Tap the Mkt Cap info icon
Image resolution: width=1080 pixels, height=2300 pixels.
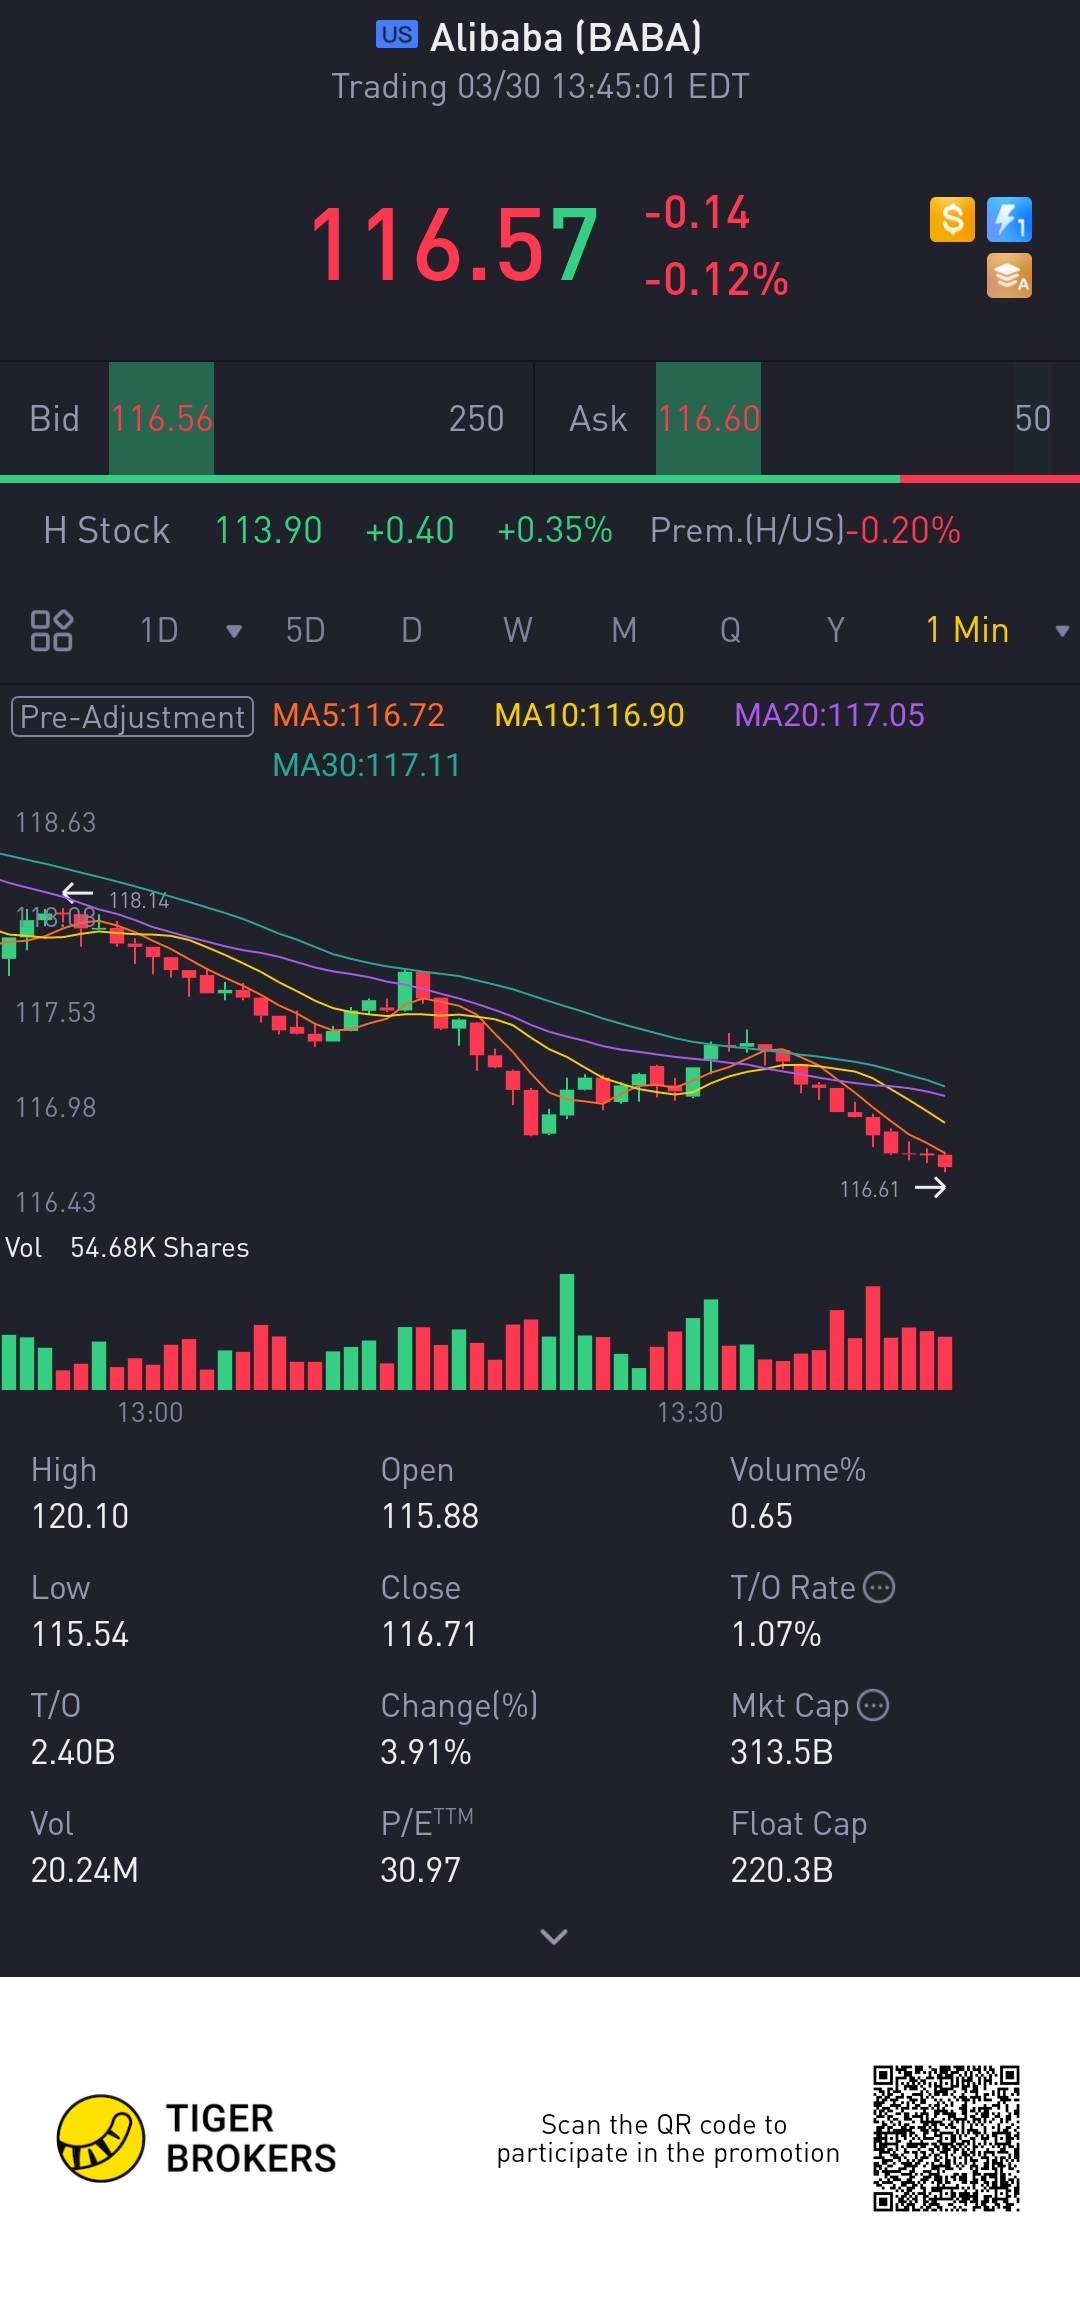click(873, 1705)
